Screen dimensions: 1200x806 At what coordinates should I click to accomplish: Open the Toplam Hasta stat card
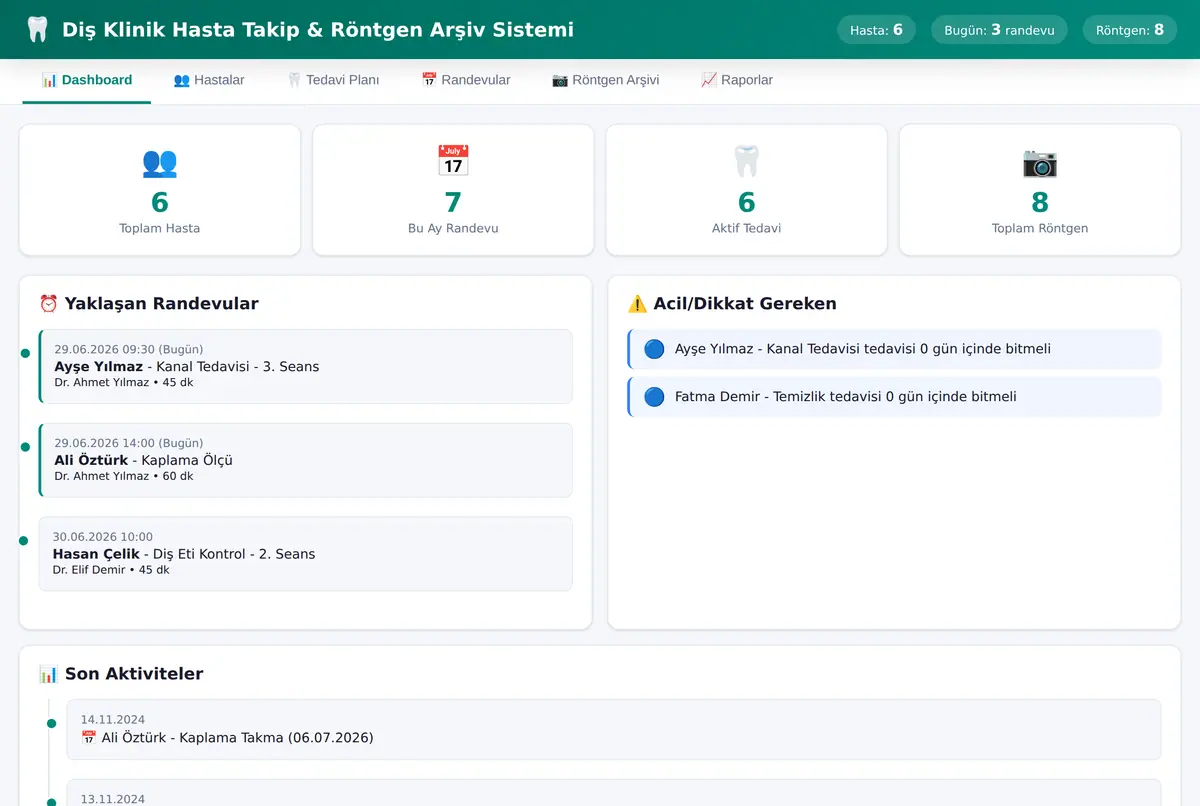tap(160, 190)
